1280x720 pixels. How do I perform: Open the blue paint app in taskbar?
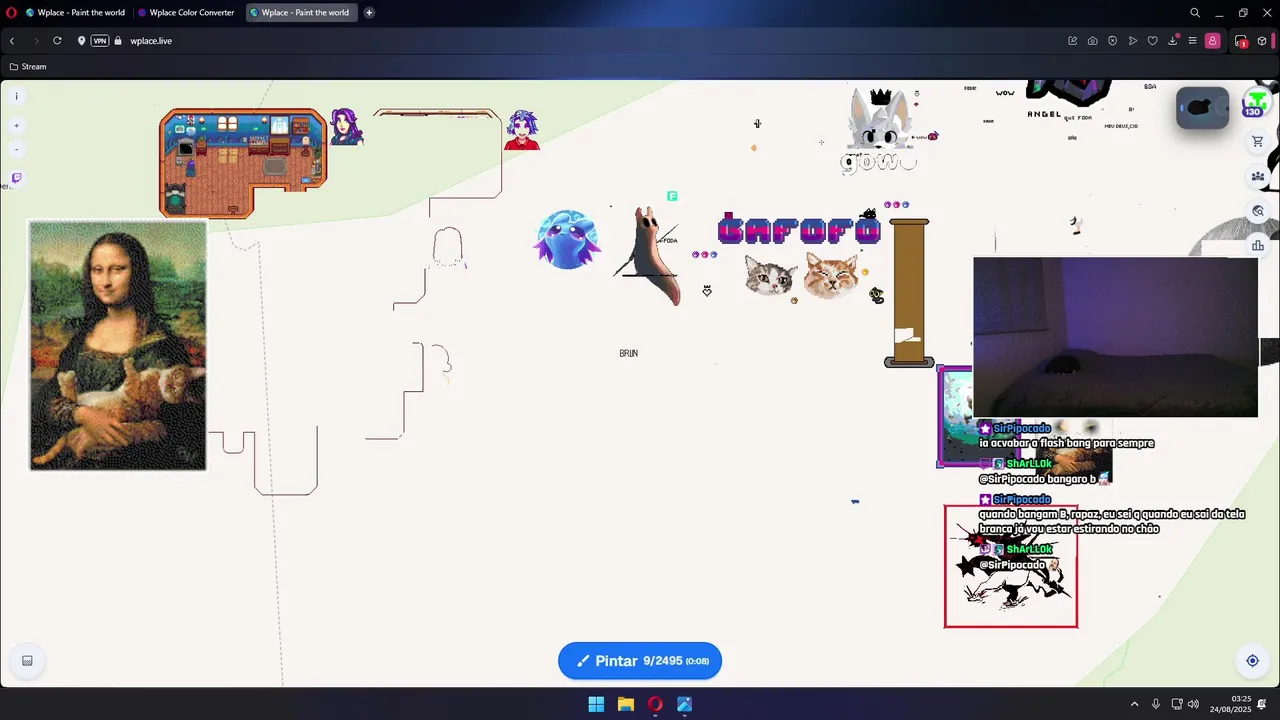[684, 704]
